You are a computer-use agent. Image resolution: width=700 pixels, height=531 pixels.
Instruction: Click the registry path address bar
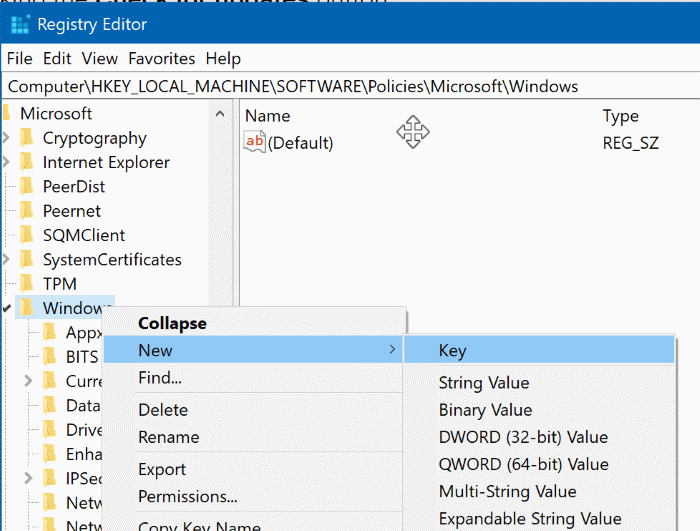350,86
